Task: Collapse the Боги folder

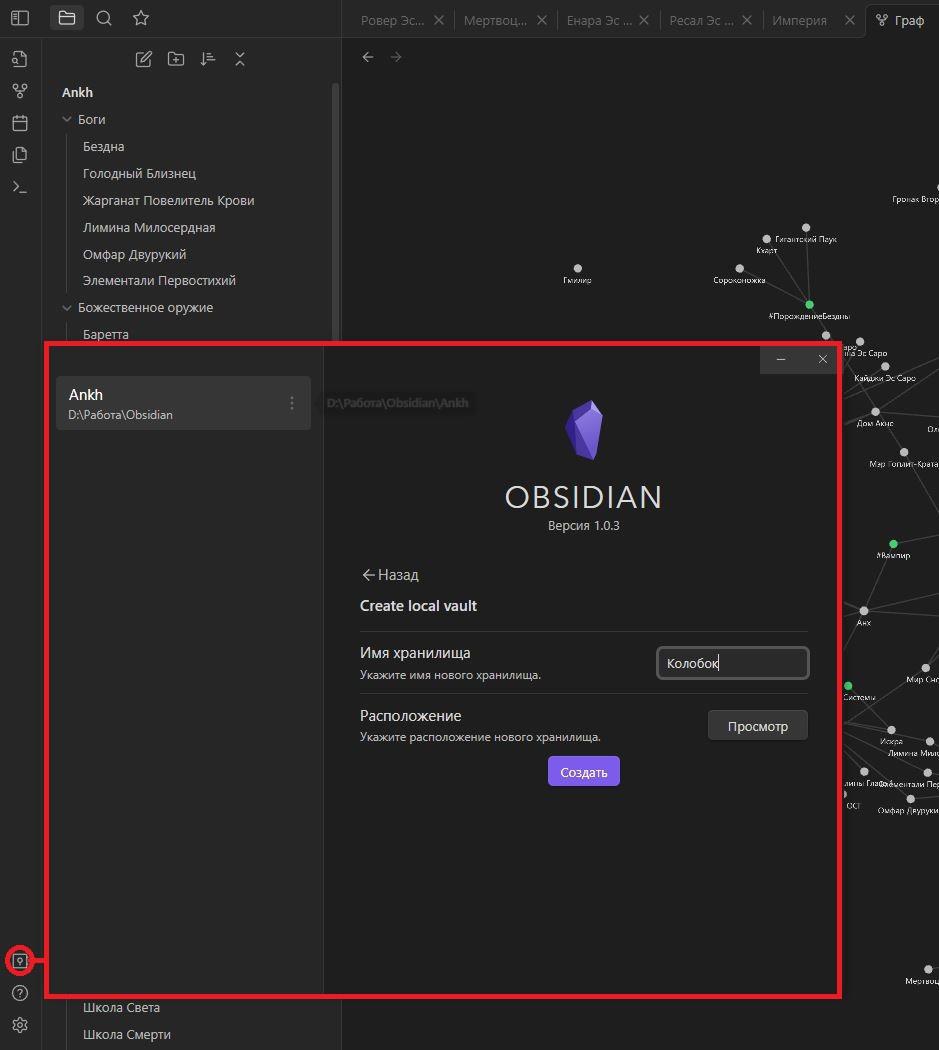Action: pyautogui.click(x=68, y=120)
